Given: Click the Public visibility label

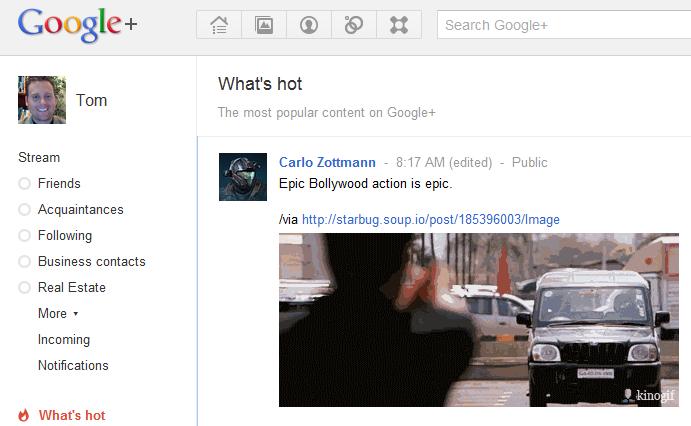Looking at the screenshot, I should click(529, 162).
